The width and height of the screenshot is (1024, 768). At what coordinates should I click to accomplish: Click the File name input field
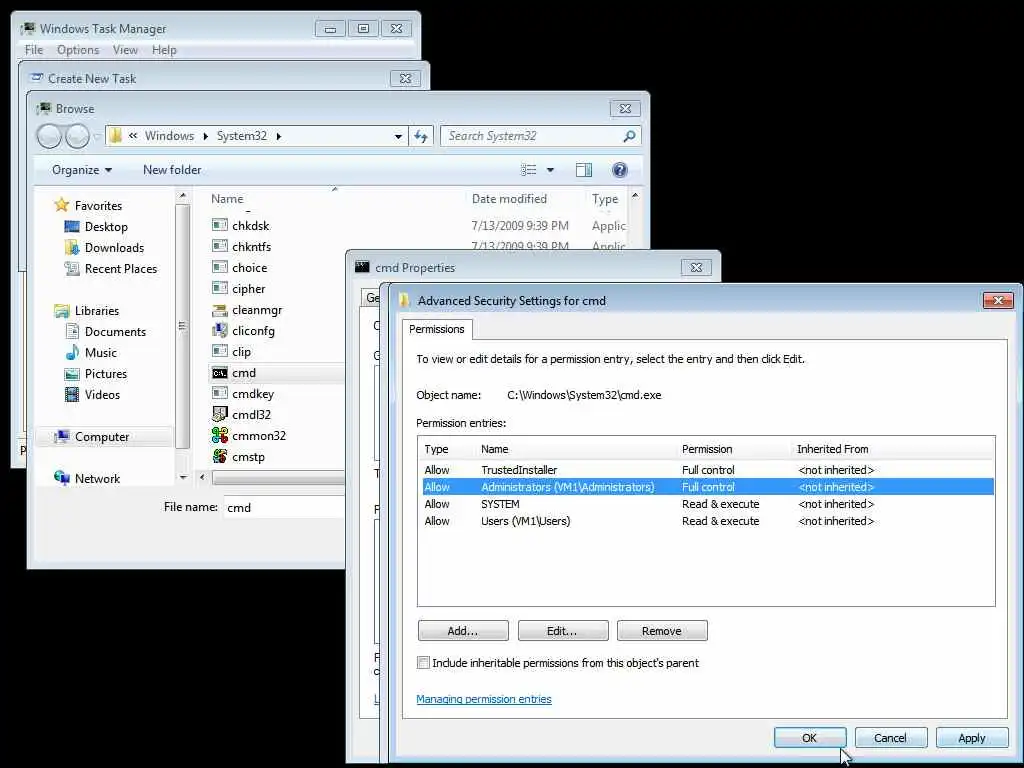pyautogui.click(x=284, y=507)
